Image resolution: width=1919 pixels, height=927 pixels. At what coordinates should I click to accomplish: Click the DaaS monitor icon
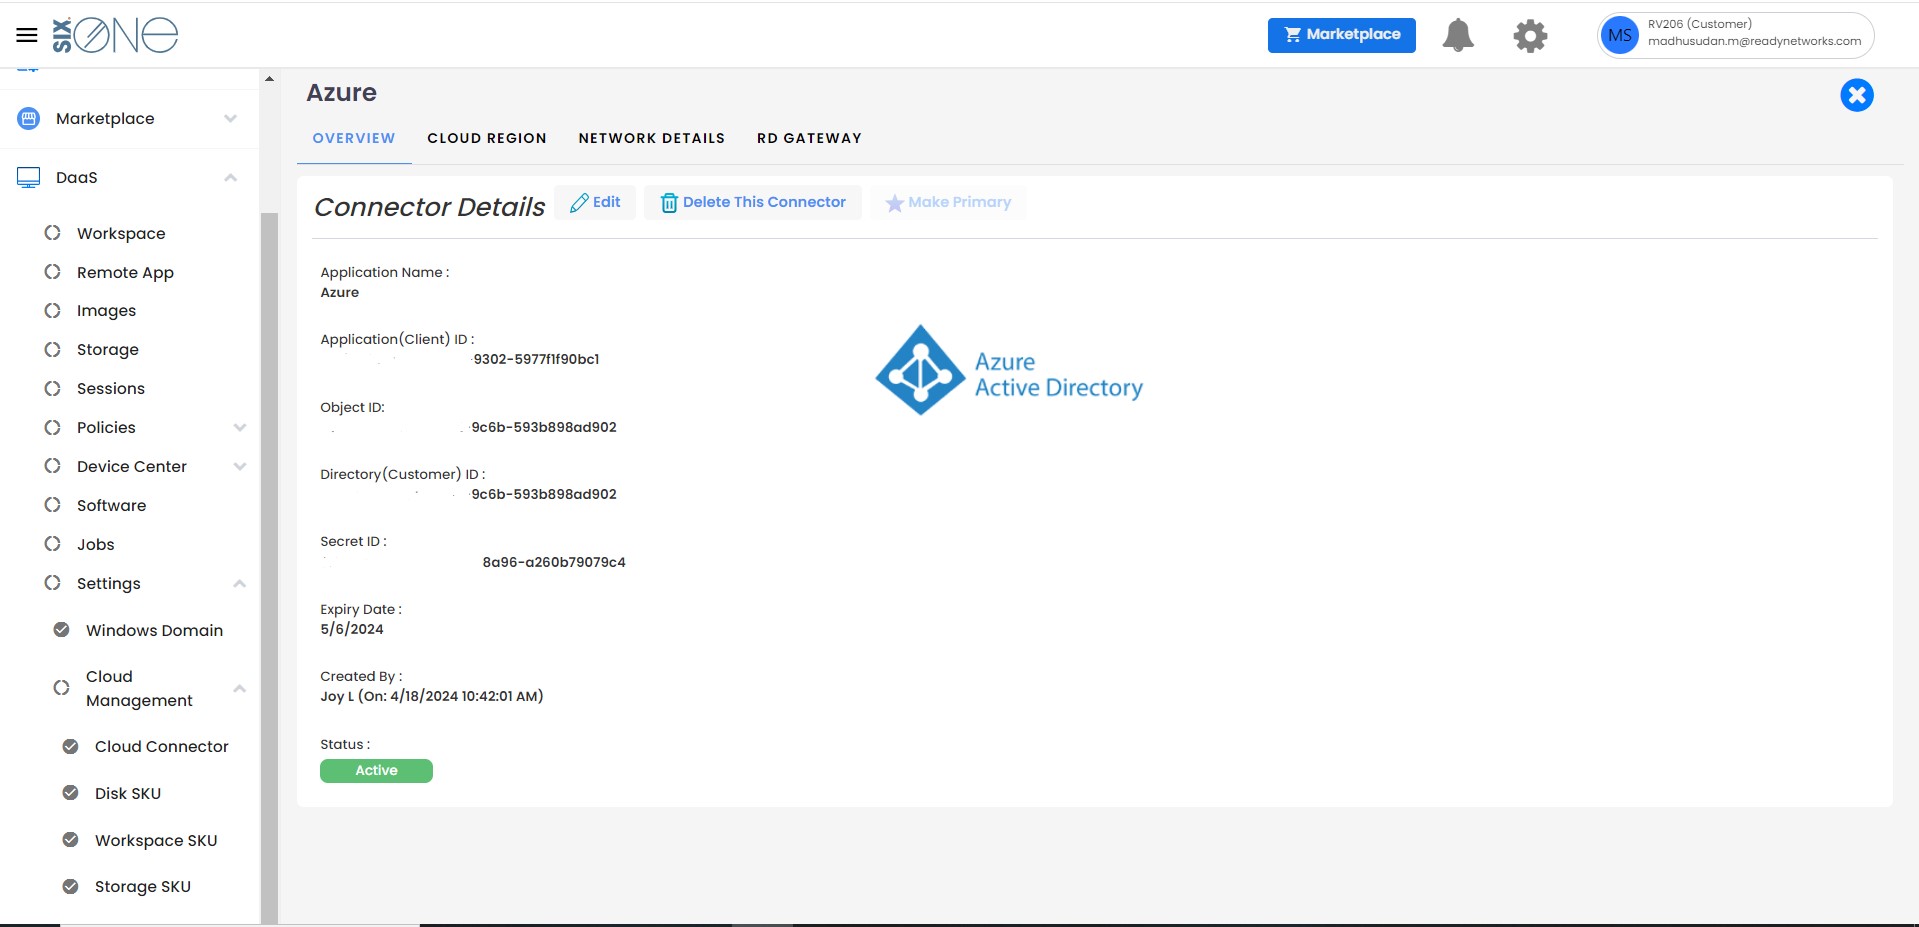click(29, 178)
